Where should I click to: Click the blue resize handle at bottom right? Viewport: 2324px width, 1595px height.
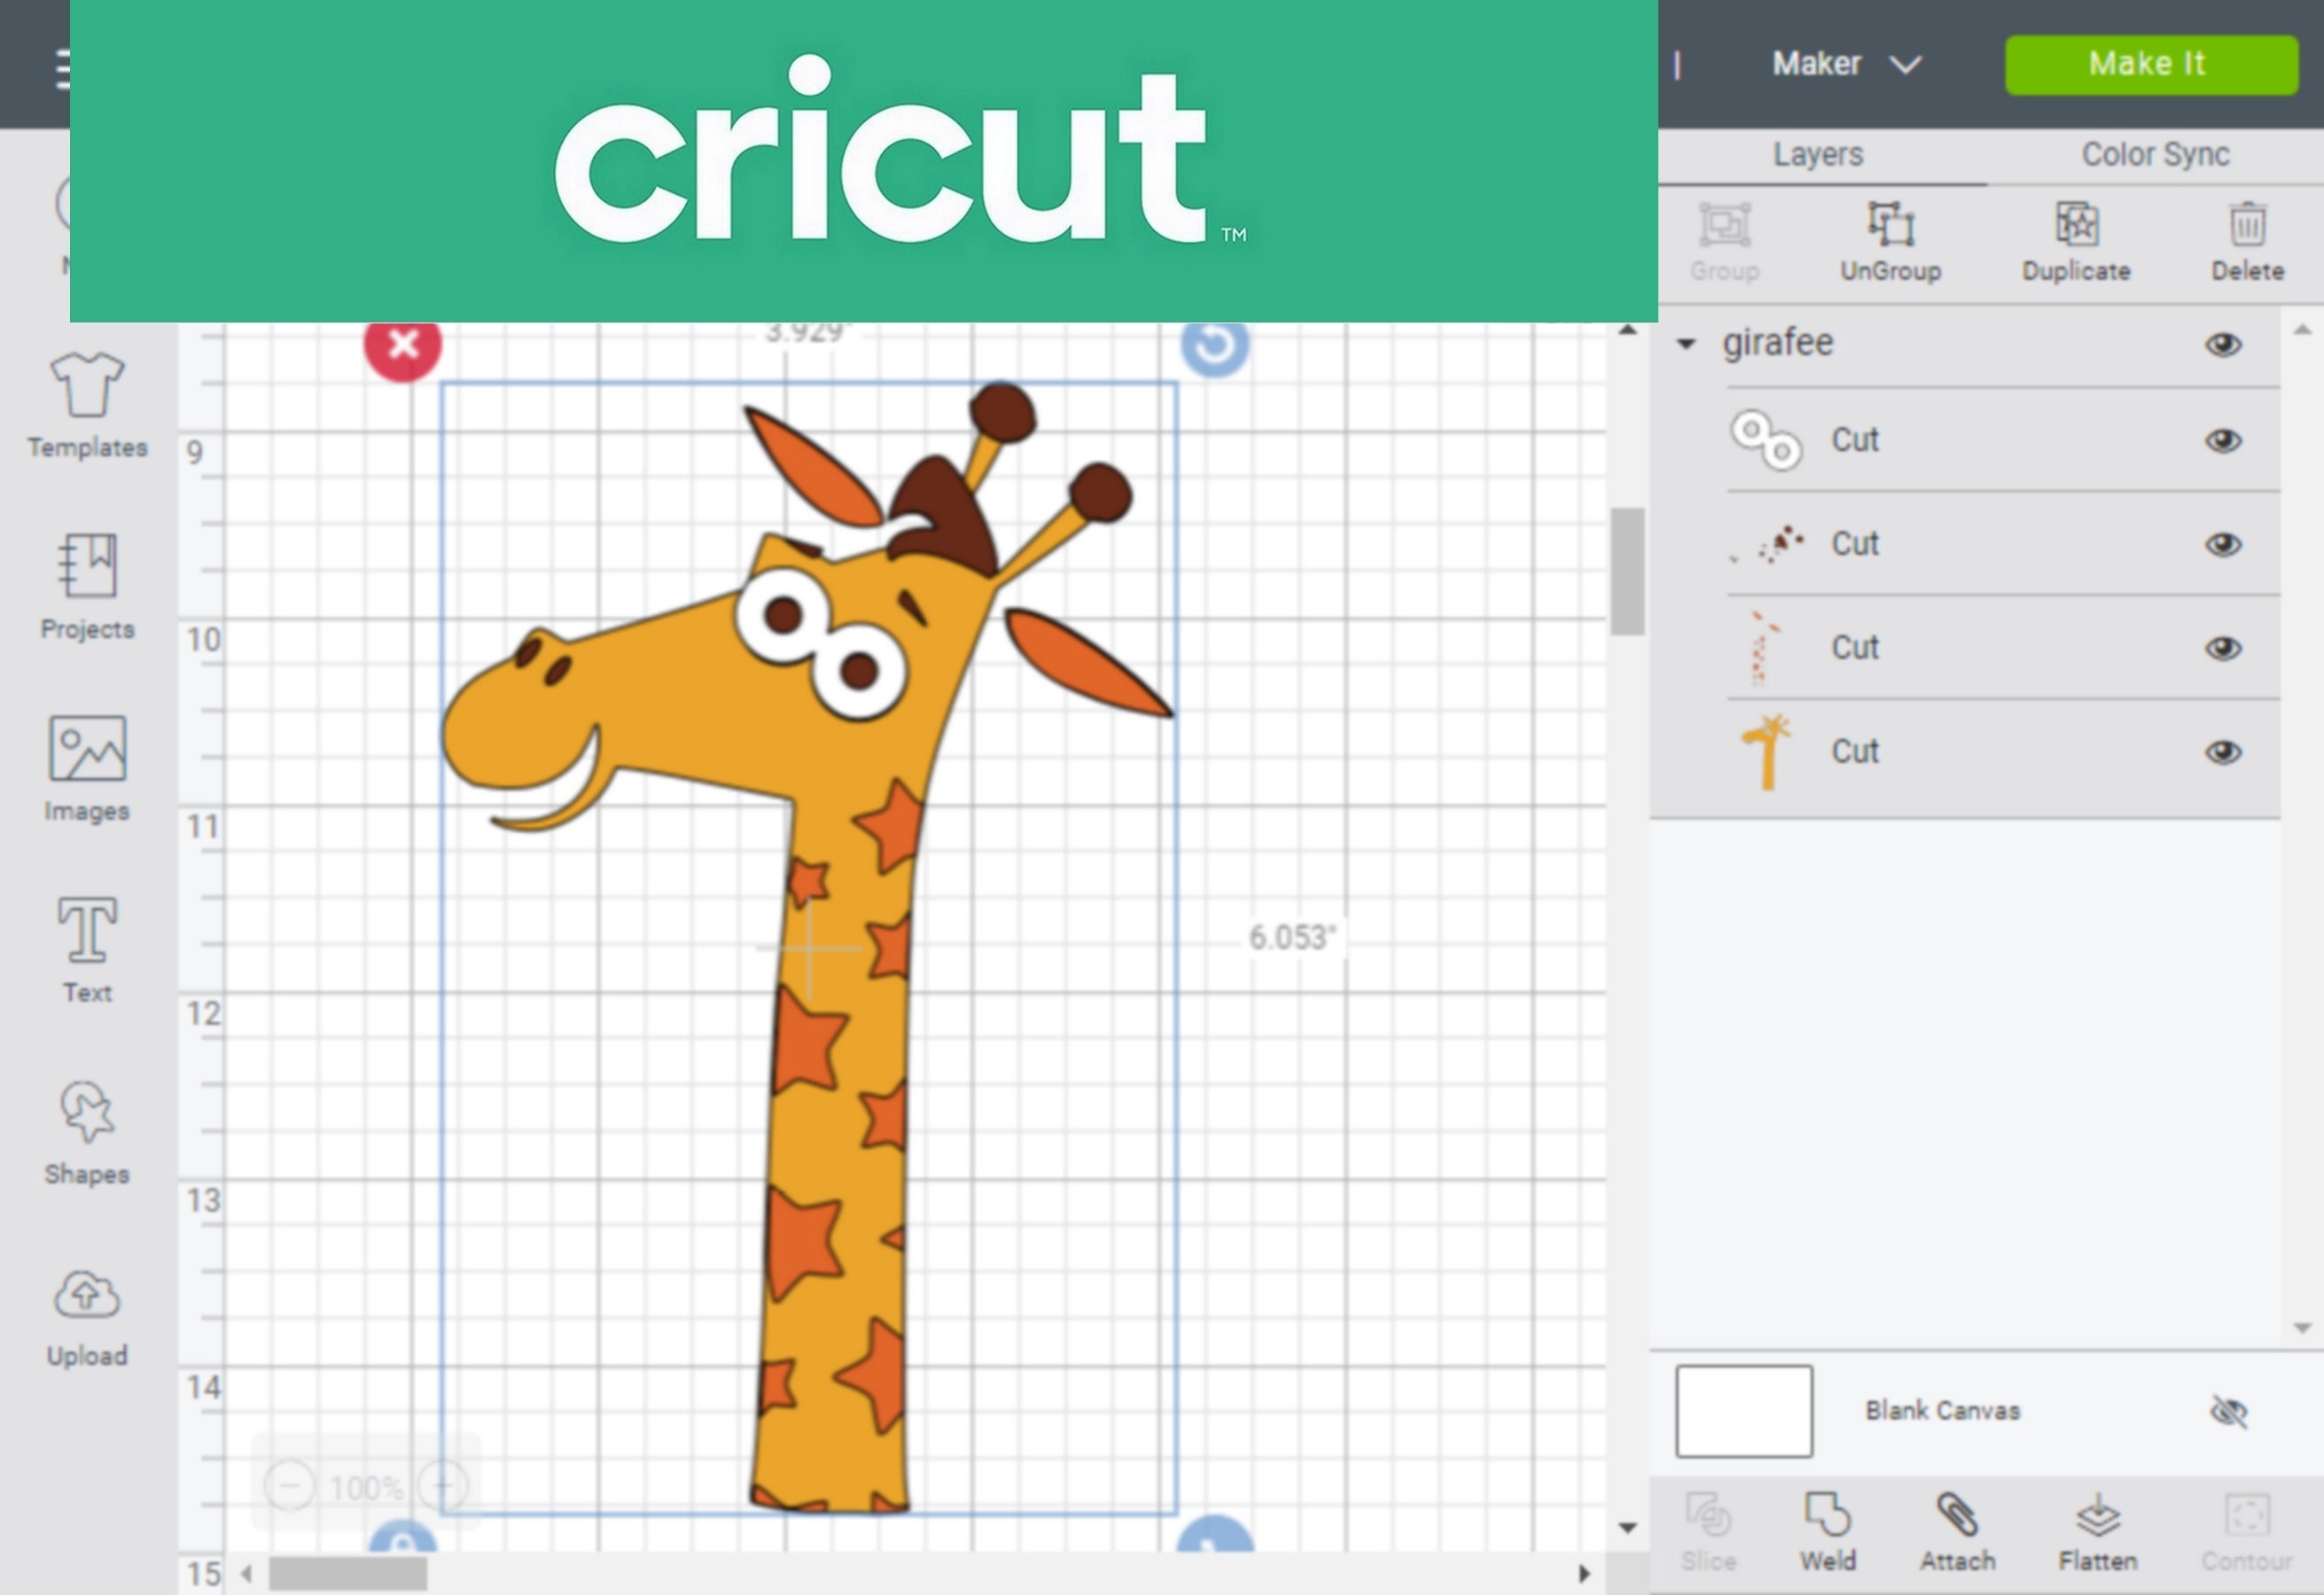point(1215,1535)
